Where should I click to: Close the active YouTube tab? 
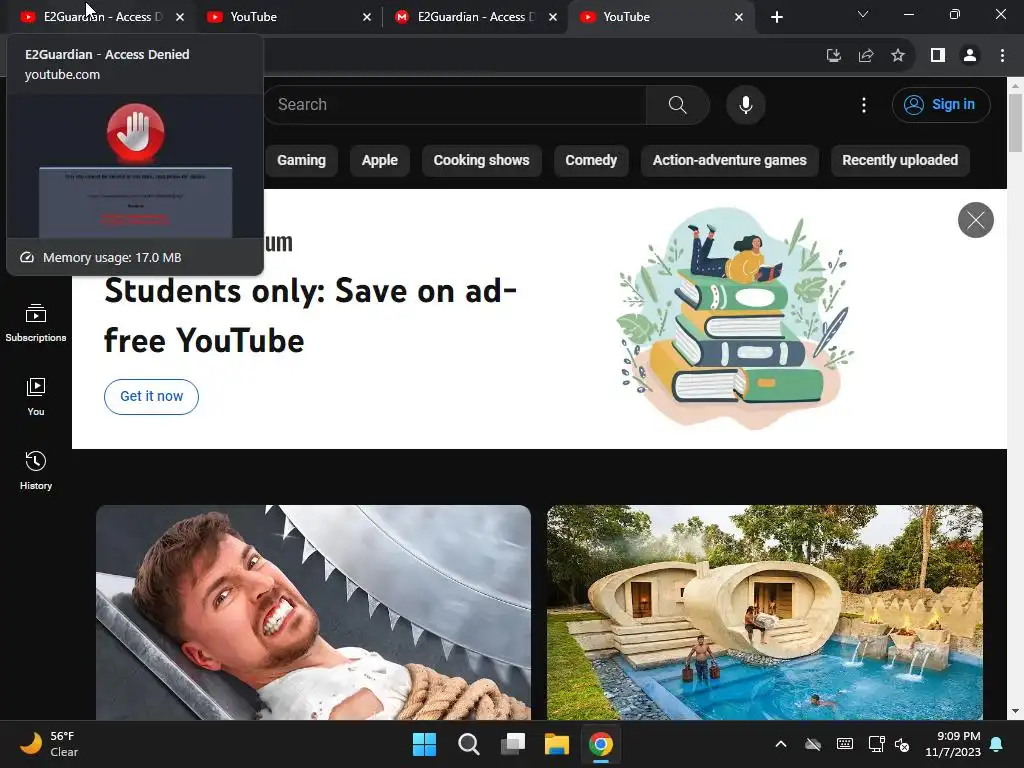(739, 17)
